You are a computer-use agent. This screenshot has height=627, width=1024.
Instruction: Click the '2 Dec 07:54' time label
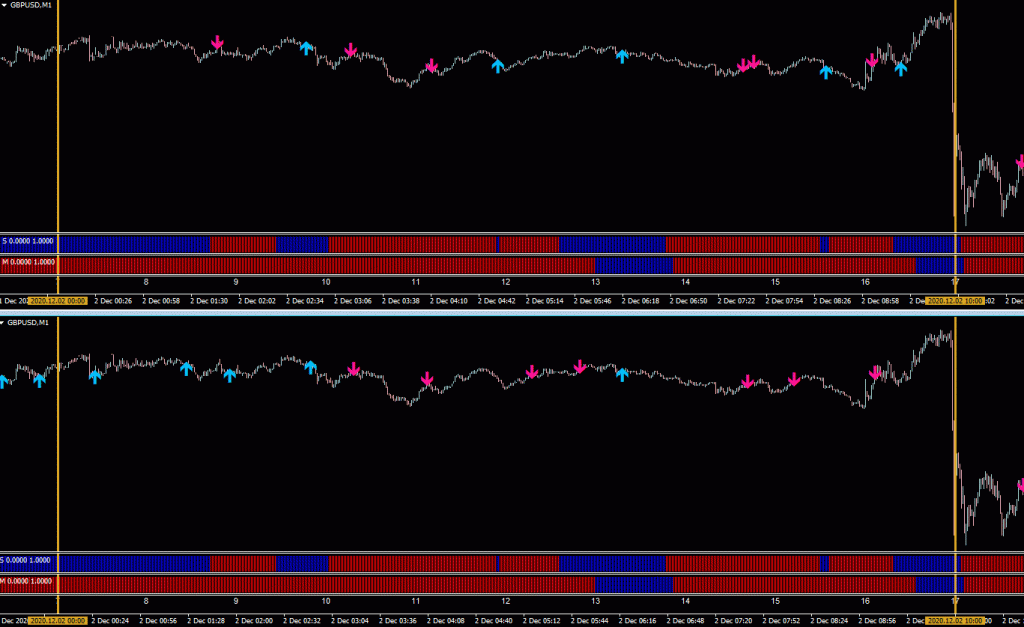(x=784, y=301)
